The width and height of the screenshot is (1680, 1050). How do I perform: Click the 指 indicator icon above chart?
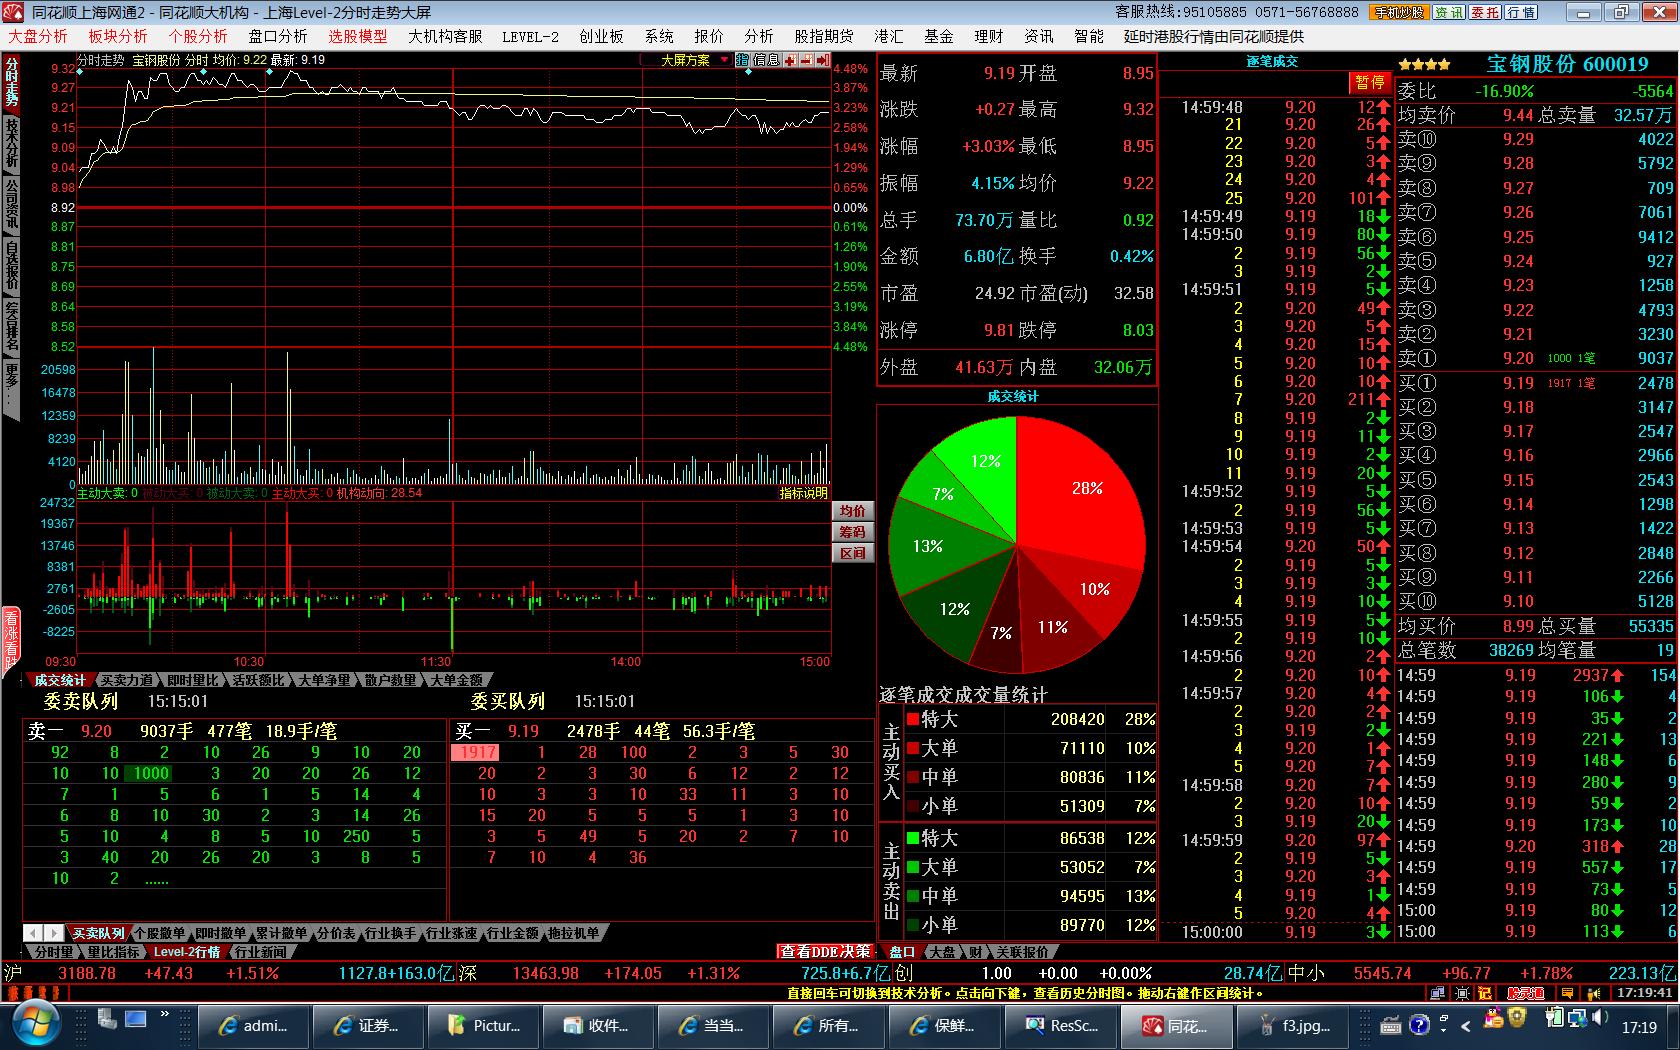[x=743, y=60]
